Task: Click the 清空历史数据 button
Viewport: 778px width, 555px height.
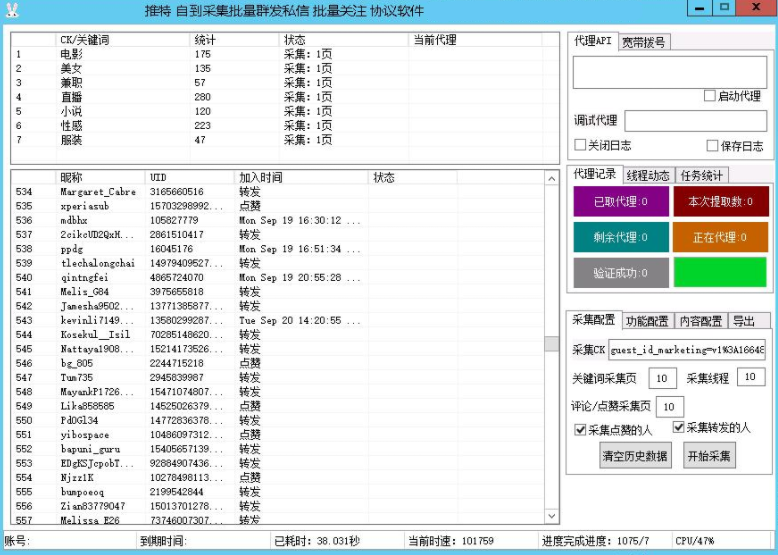Action: point(635,455)
